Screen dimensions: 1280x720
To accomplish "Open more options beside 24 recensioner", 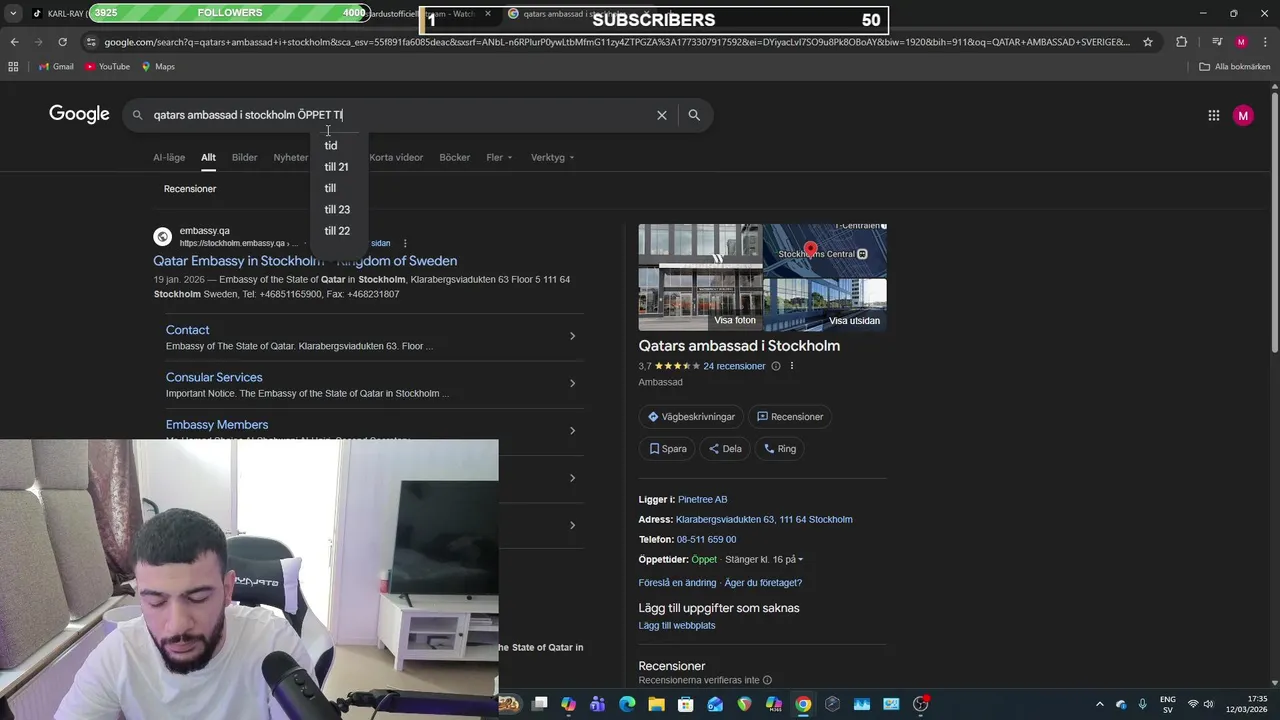I will click(x=792, y=366).
